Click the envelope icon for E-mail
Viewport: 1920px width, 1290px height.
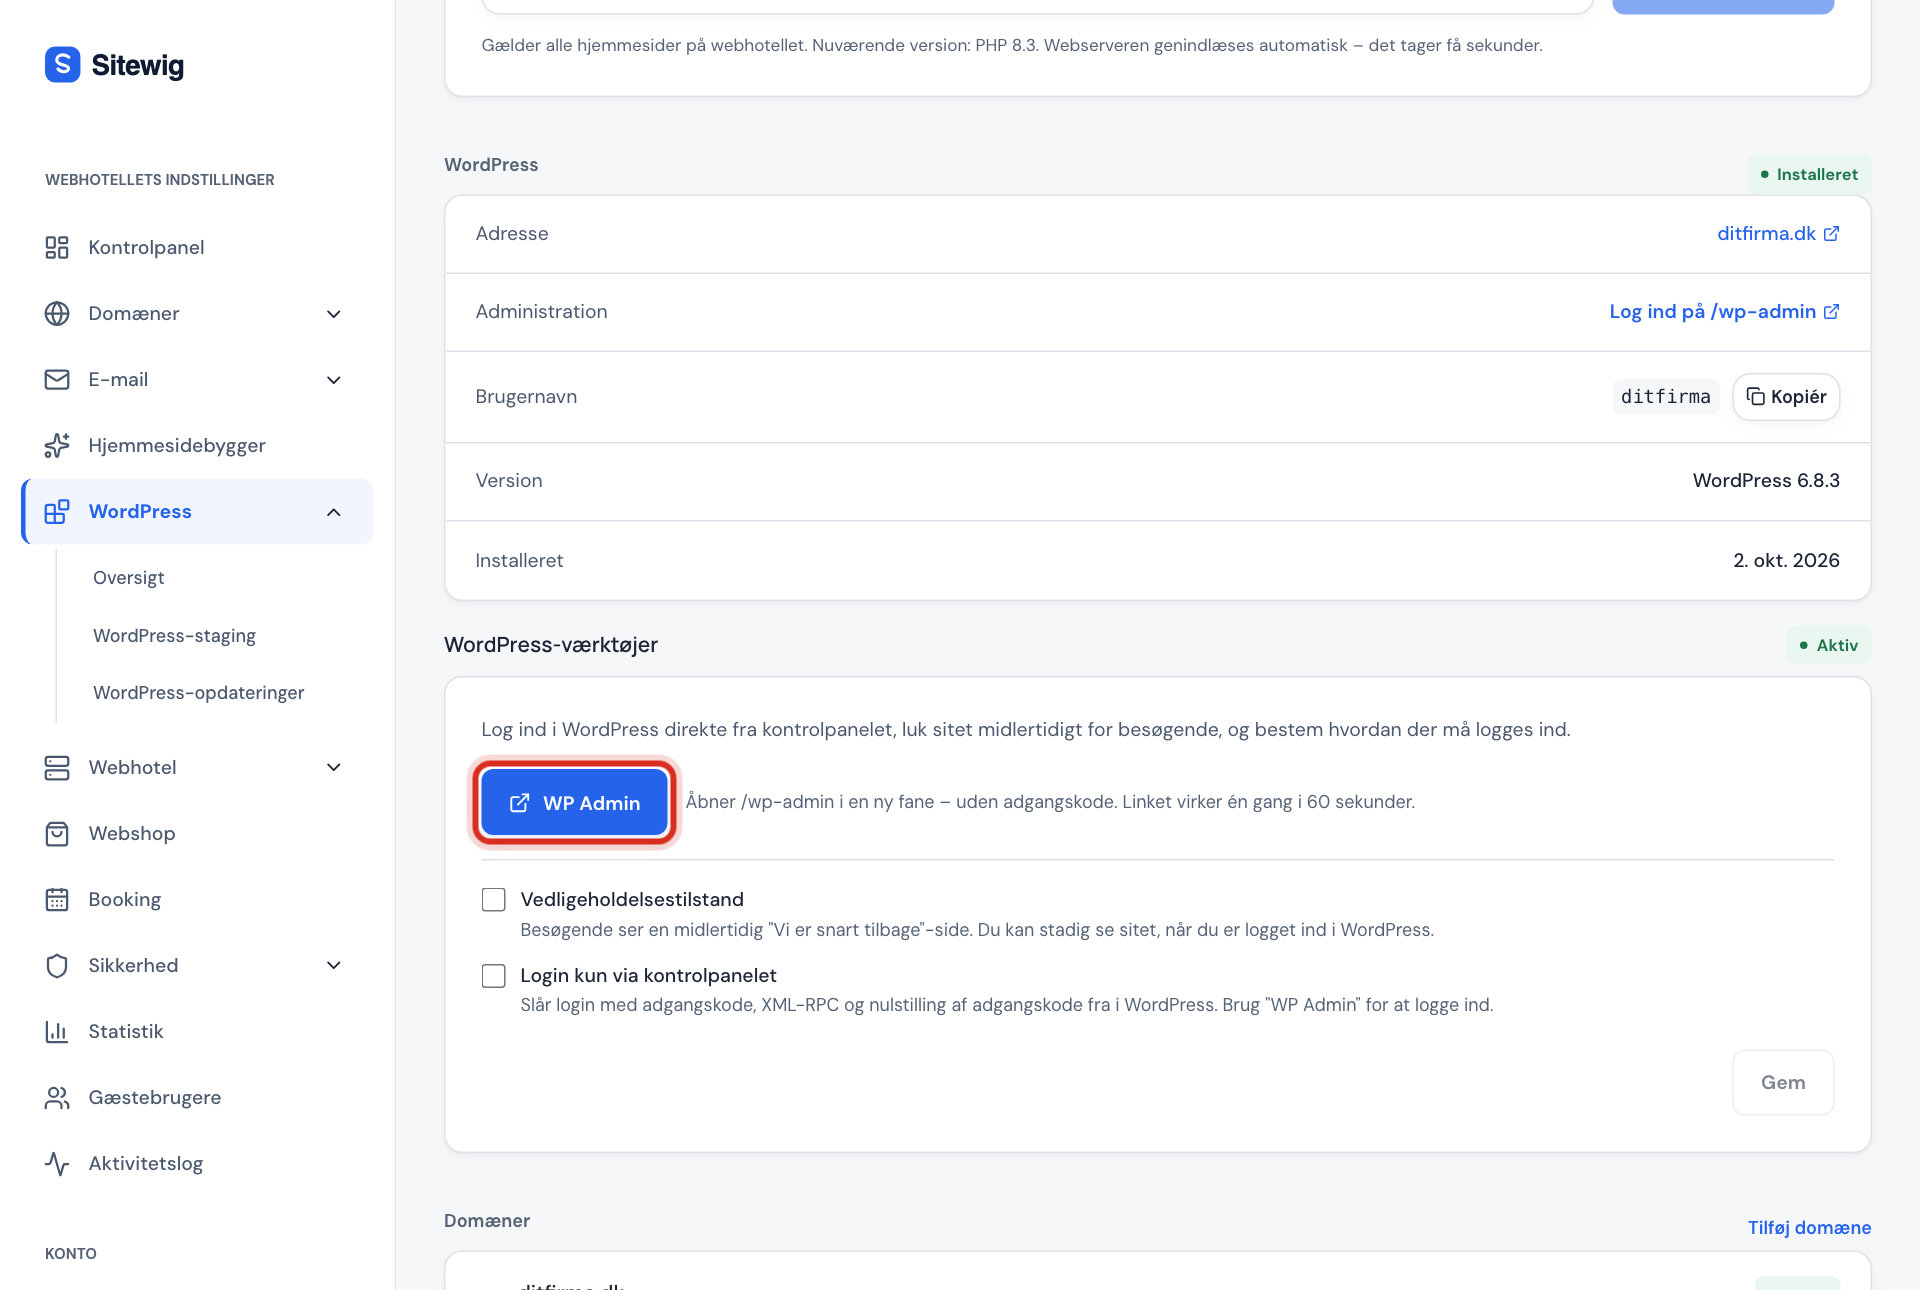click(x=57, y=379)
